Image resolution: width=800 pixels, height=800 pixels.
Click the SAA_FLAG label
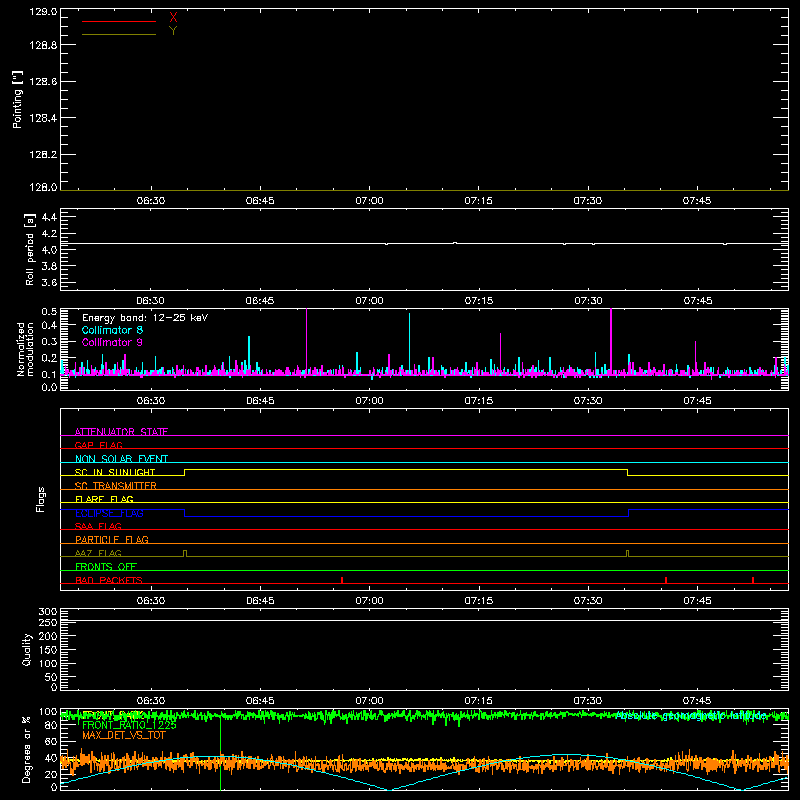(x=98, y=526)
